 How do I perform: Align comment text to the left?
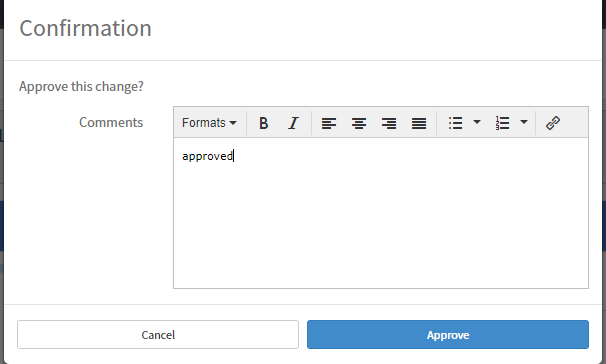coord(329,123)
